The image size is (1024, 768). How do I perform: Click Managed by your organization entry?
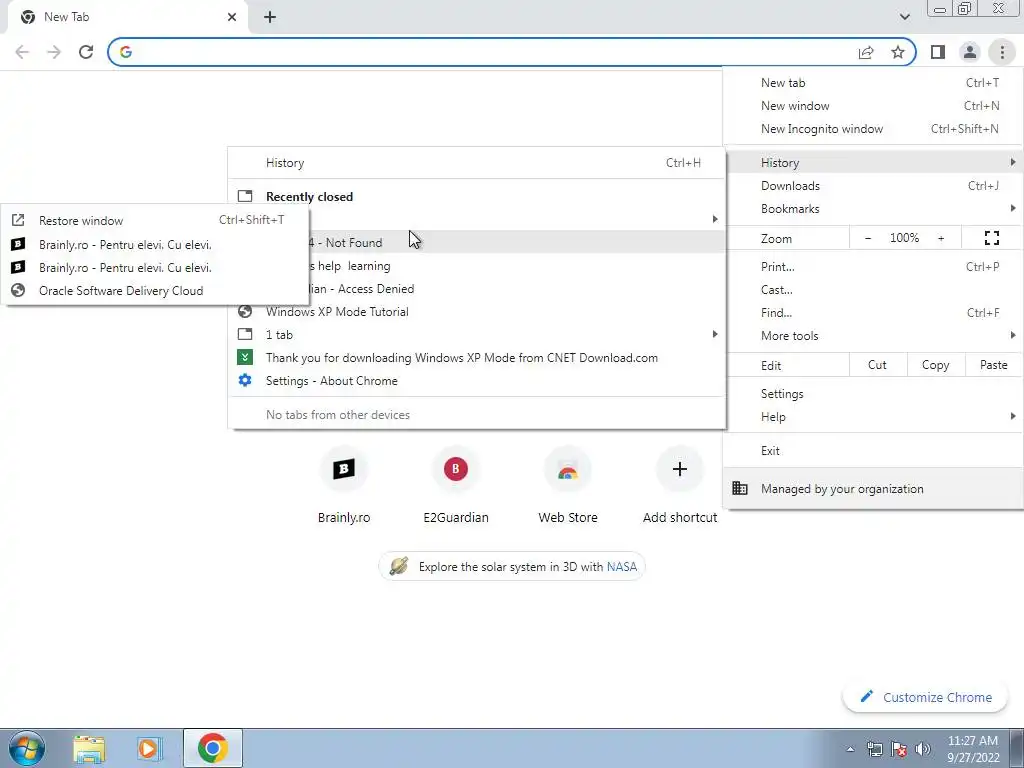pyautogui.click(x=873, y=488)
